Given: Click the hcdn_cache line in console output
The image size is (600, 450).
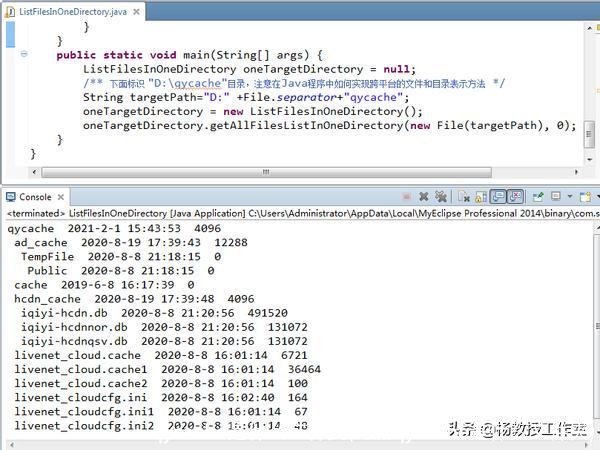Looking at the screenshot, I should (134, 298).
